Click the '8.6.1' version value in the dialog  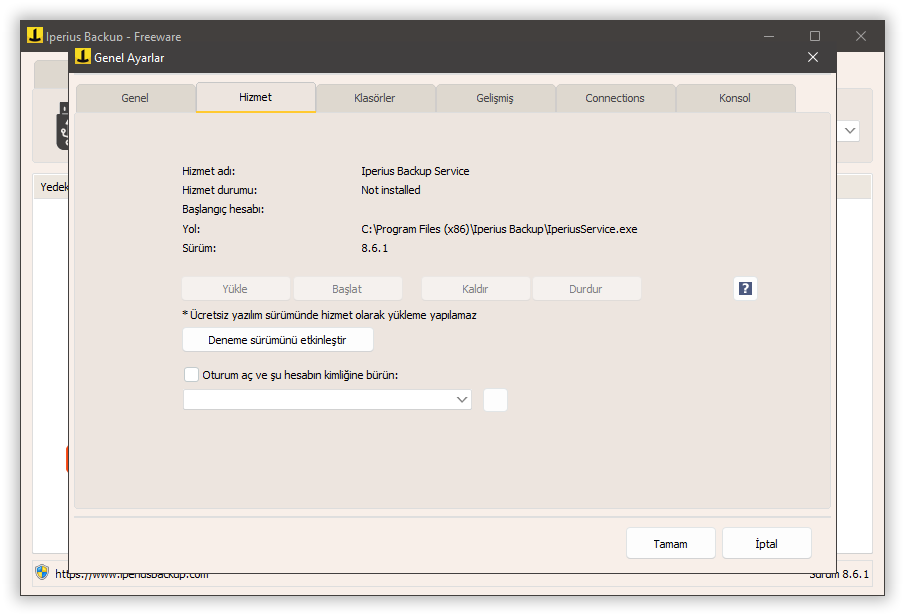point(375,248)
